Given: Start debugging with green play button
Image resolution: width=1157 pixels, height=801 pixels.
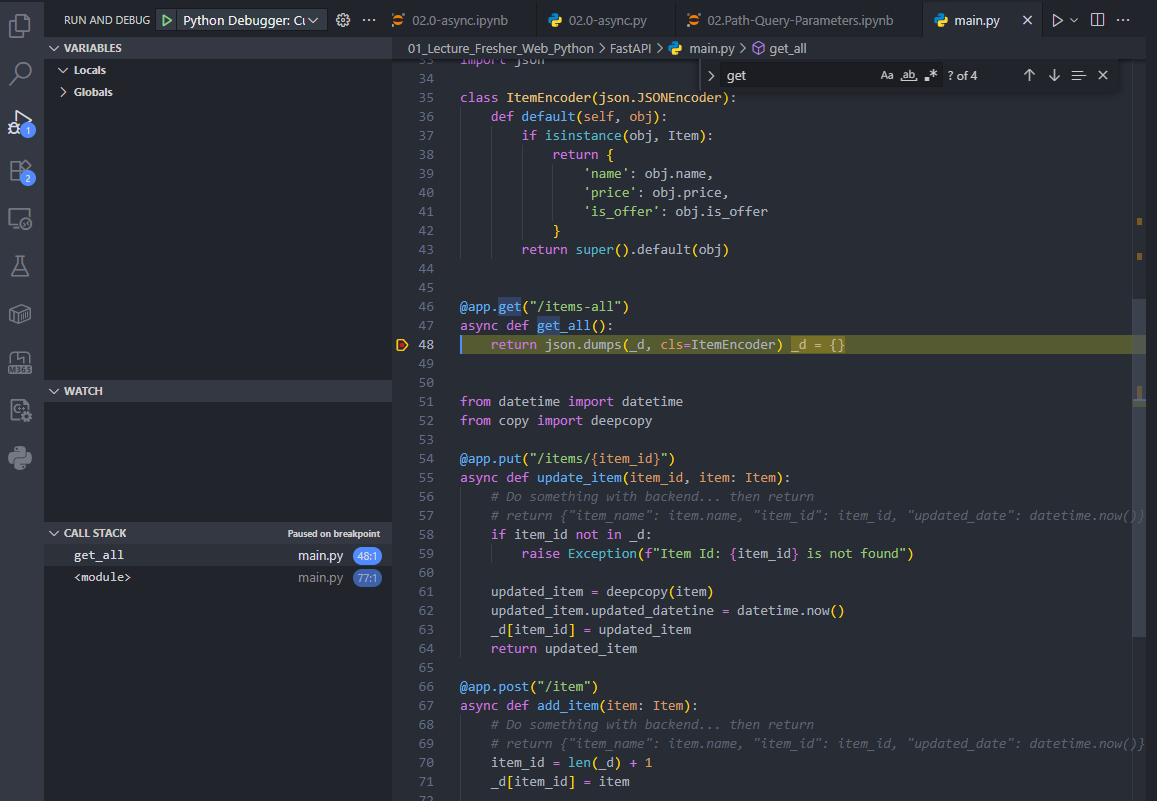Looking at the screenshot, I should point(167,21).
